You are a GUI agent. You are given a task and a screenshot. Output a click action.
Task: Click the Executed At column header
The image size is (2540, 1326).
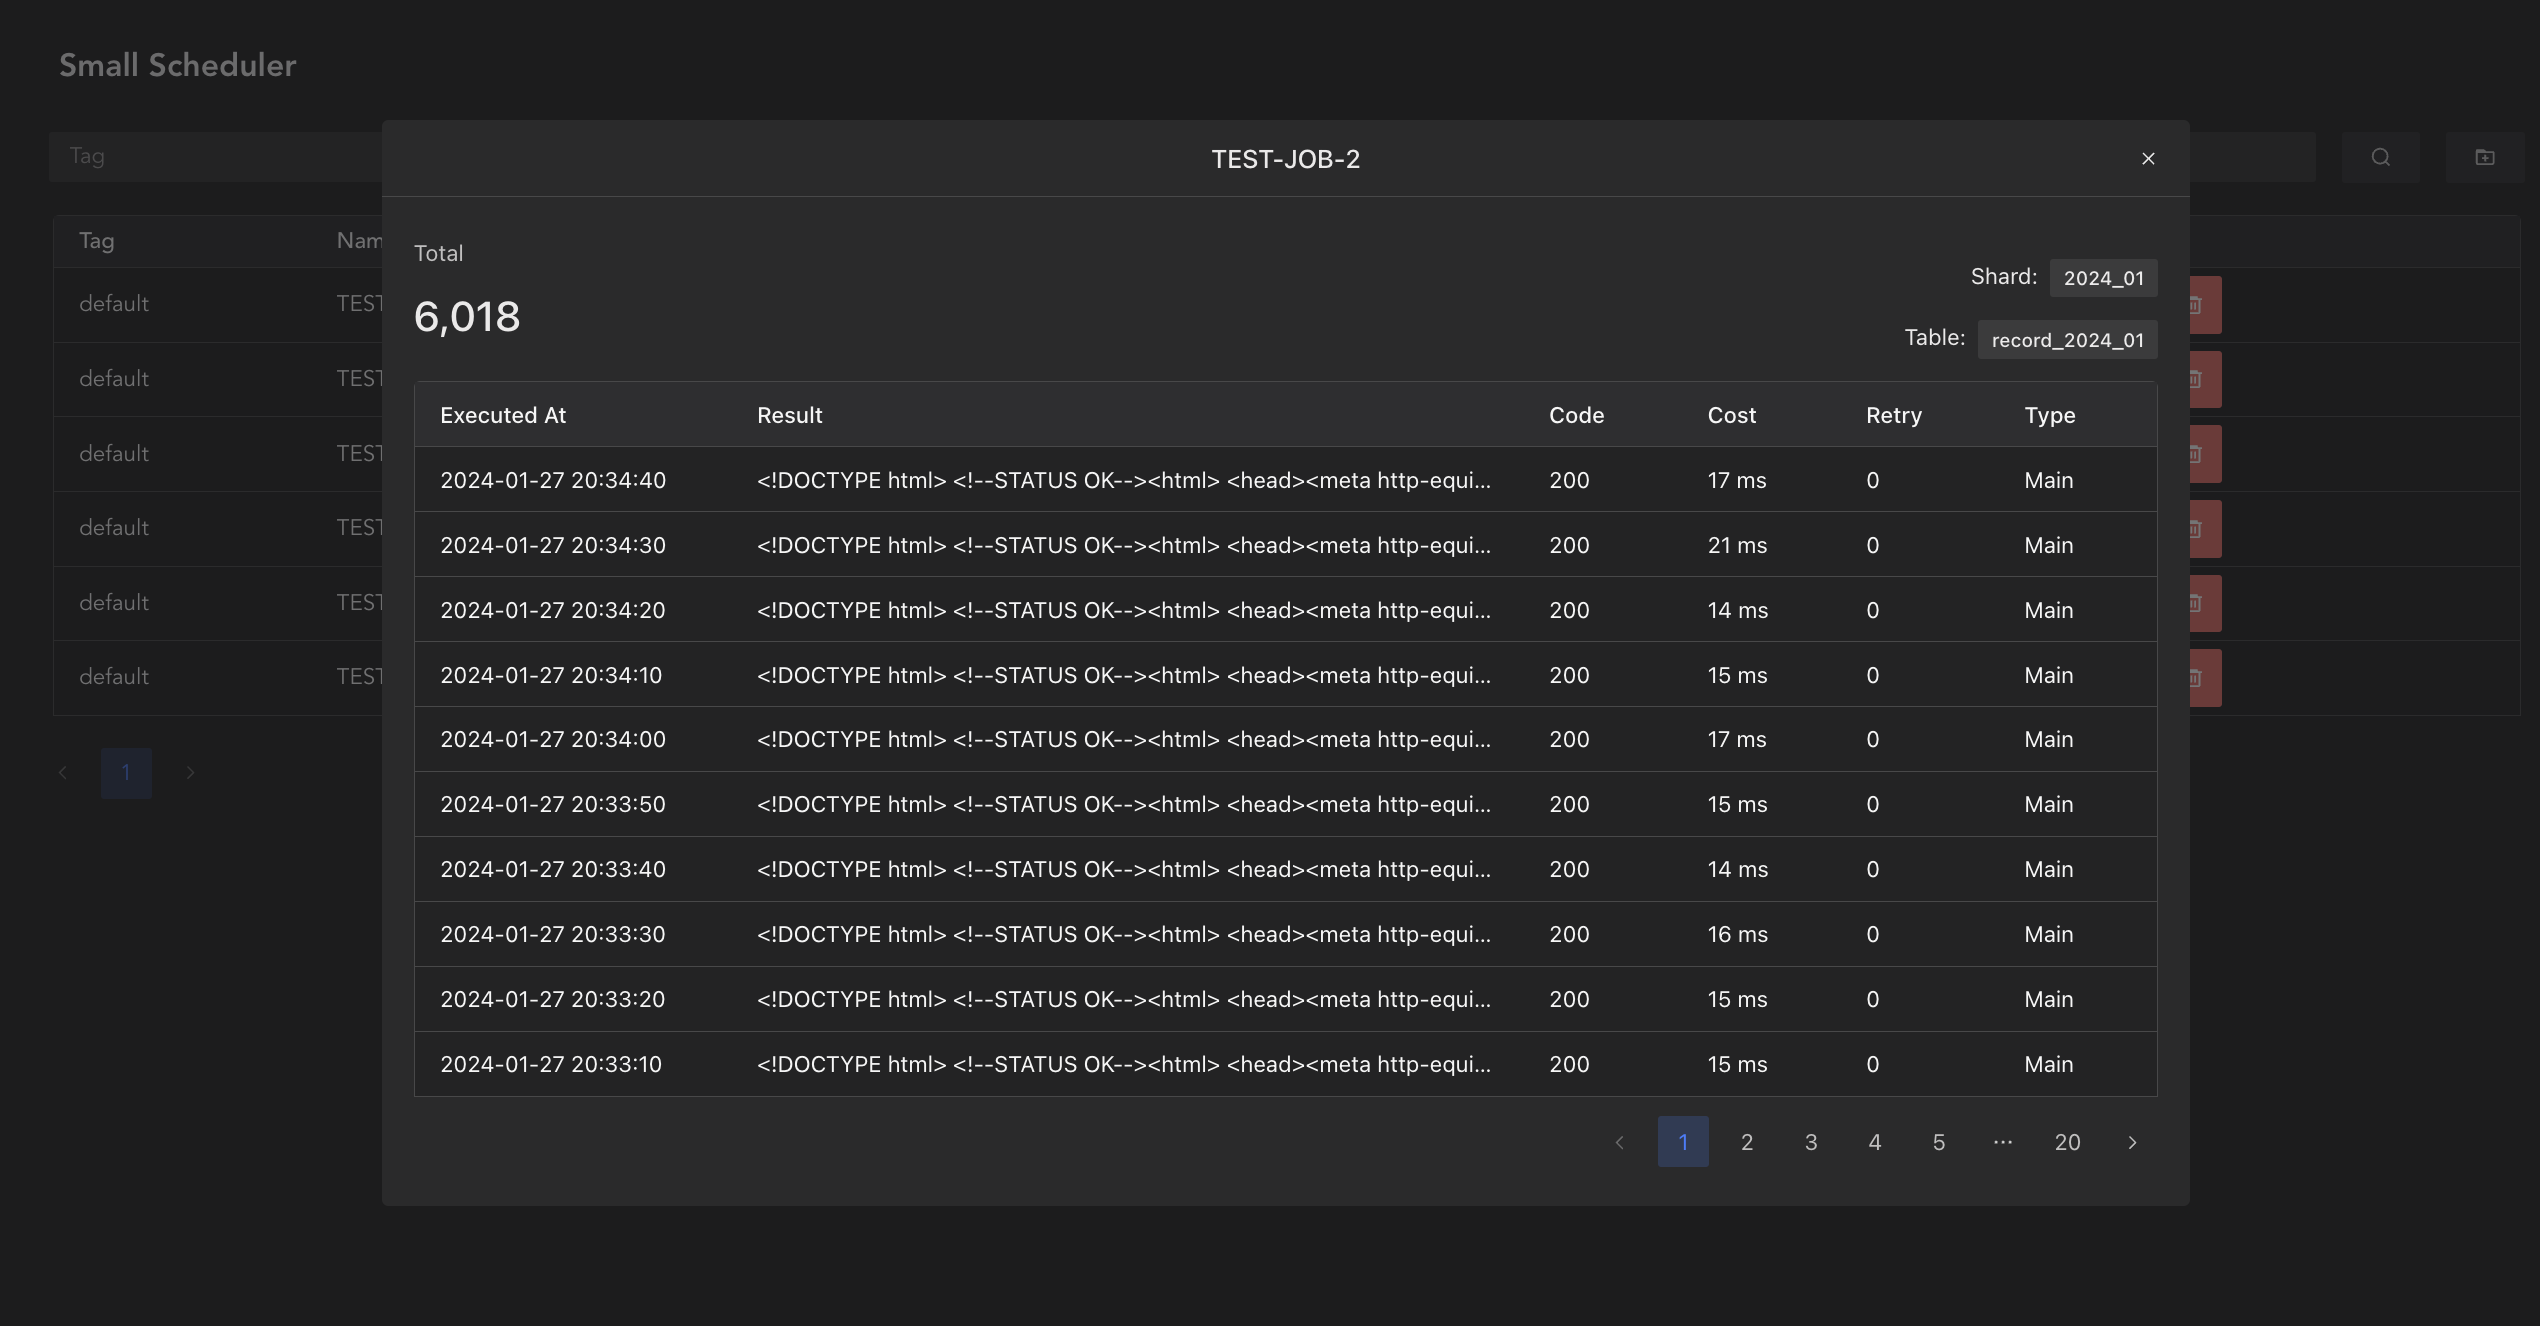click(x=503, y=415)
